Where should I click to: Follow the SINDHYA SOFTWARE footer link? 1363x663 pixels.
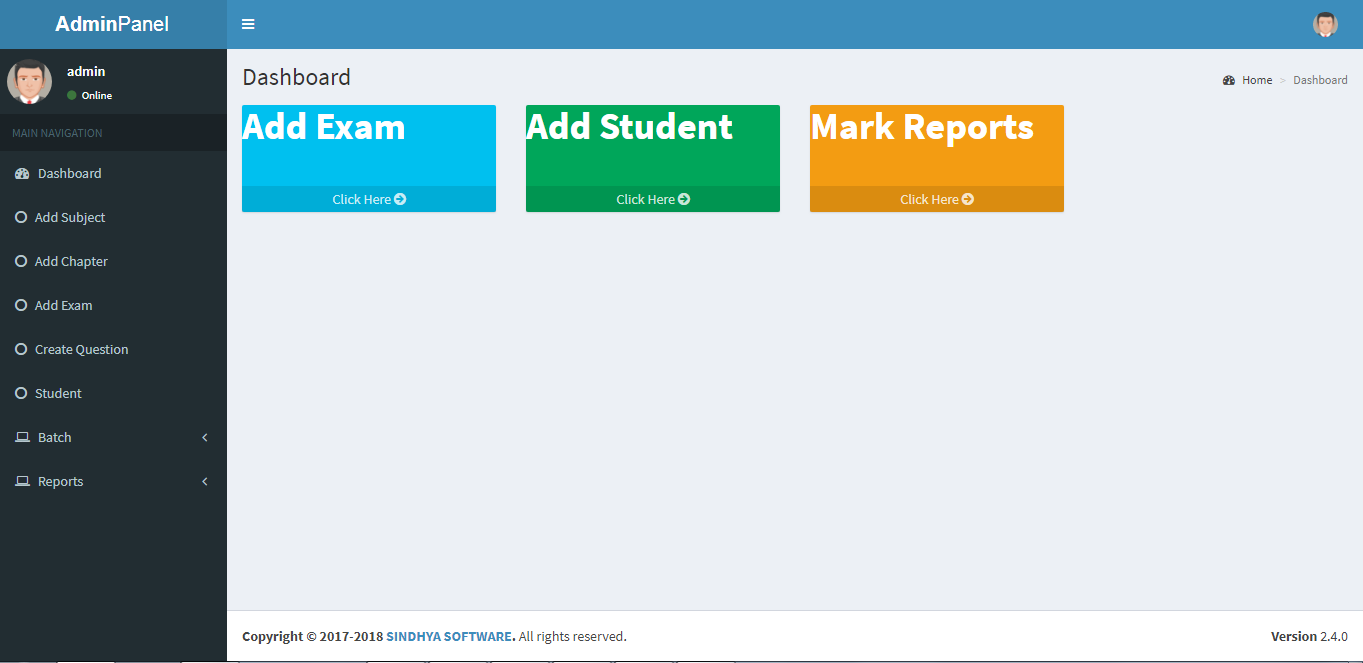[450, 636]
